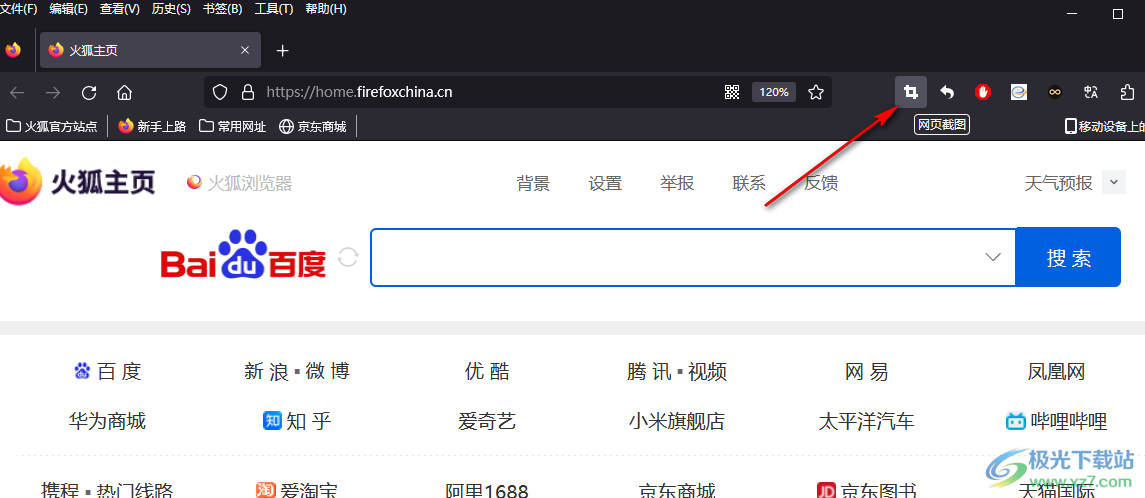Bookmark this page with the star icon
The width and height of the screenshot is (1145, 498).
pos(816,92)
